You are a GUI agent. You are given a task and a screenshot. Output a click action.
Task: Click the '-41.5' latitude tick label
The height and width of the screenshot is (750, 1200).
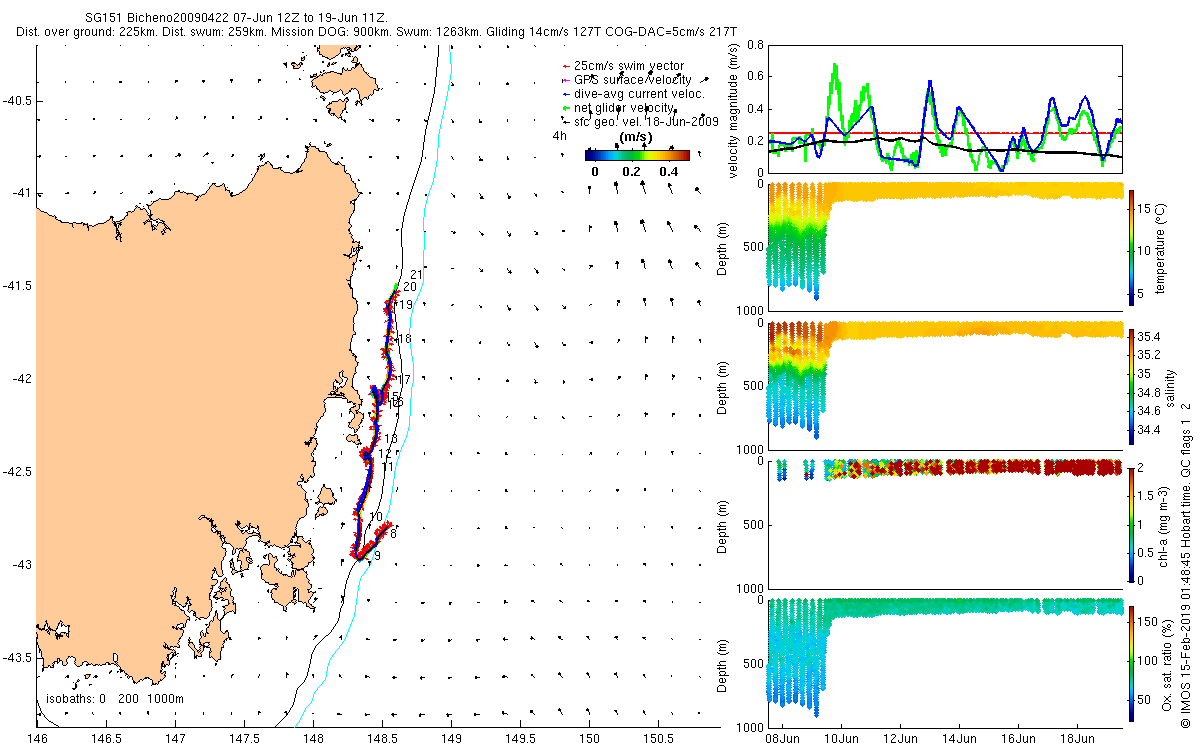(18, 286)
